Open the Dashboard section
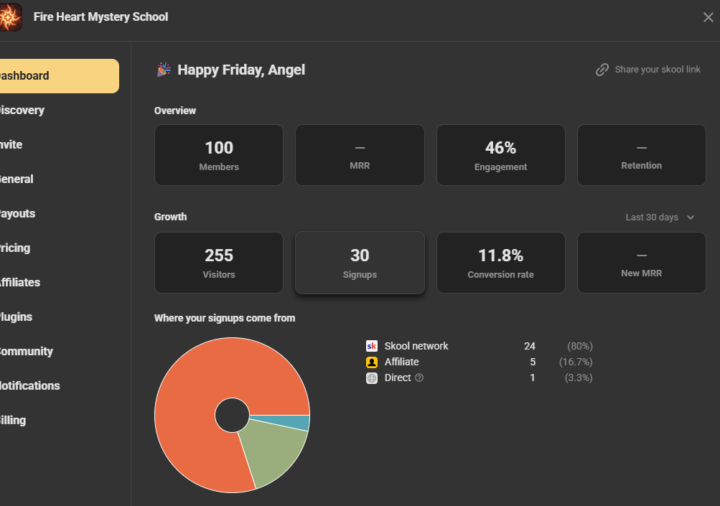This screenshot has height=506, width=720. pyautogui.click(x=59, y=76)
